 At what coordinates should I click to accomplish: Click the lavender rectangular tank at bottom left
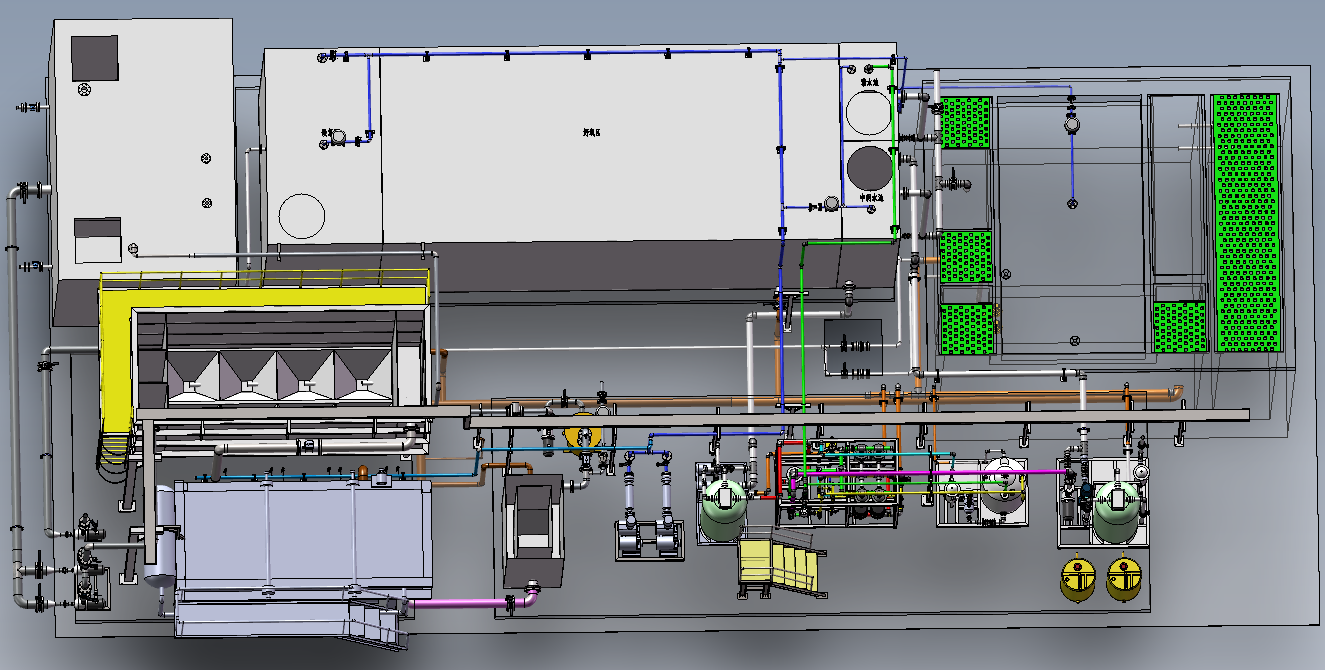[x=300, y=540]
